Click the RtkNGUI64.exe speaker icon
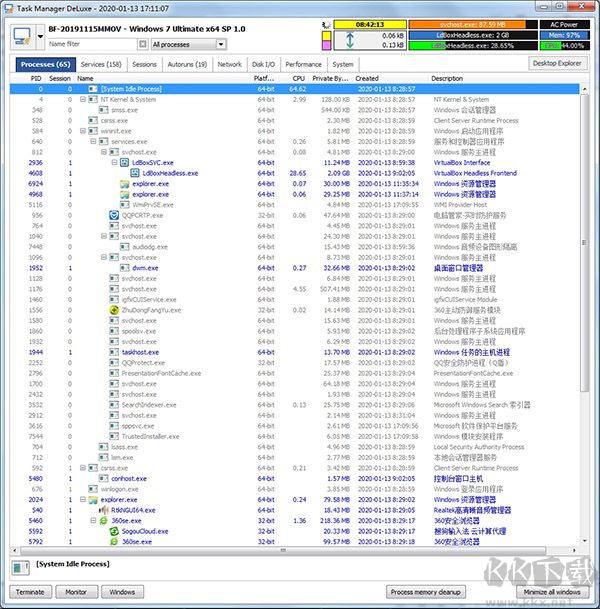 coord(103,510)
